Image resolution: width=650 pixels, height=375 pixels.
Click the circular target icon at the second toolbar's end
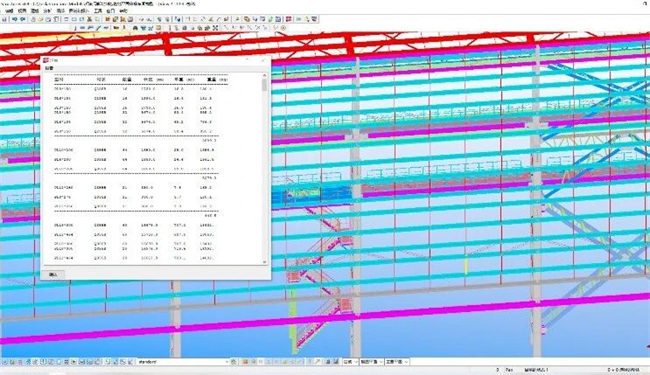pyautogui.click(x=284, y=28)
